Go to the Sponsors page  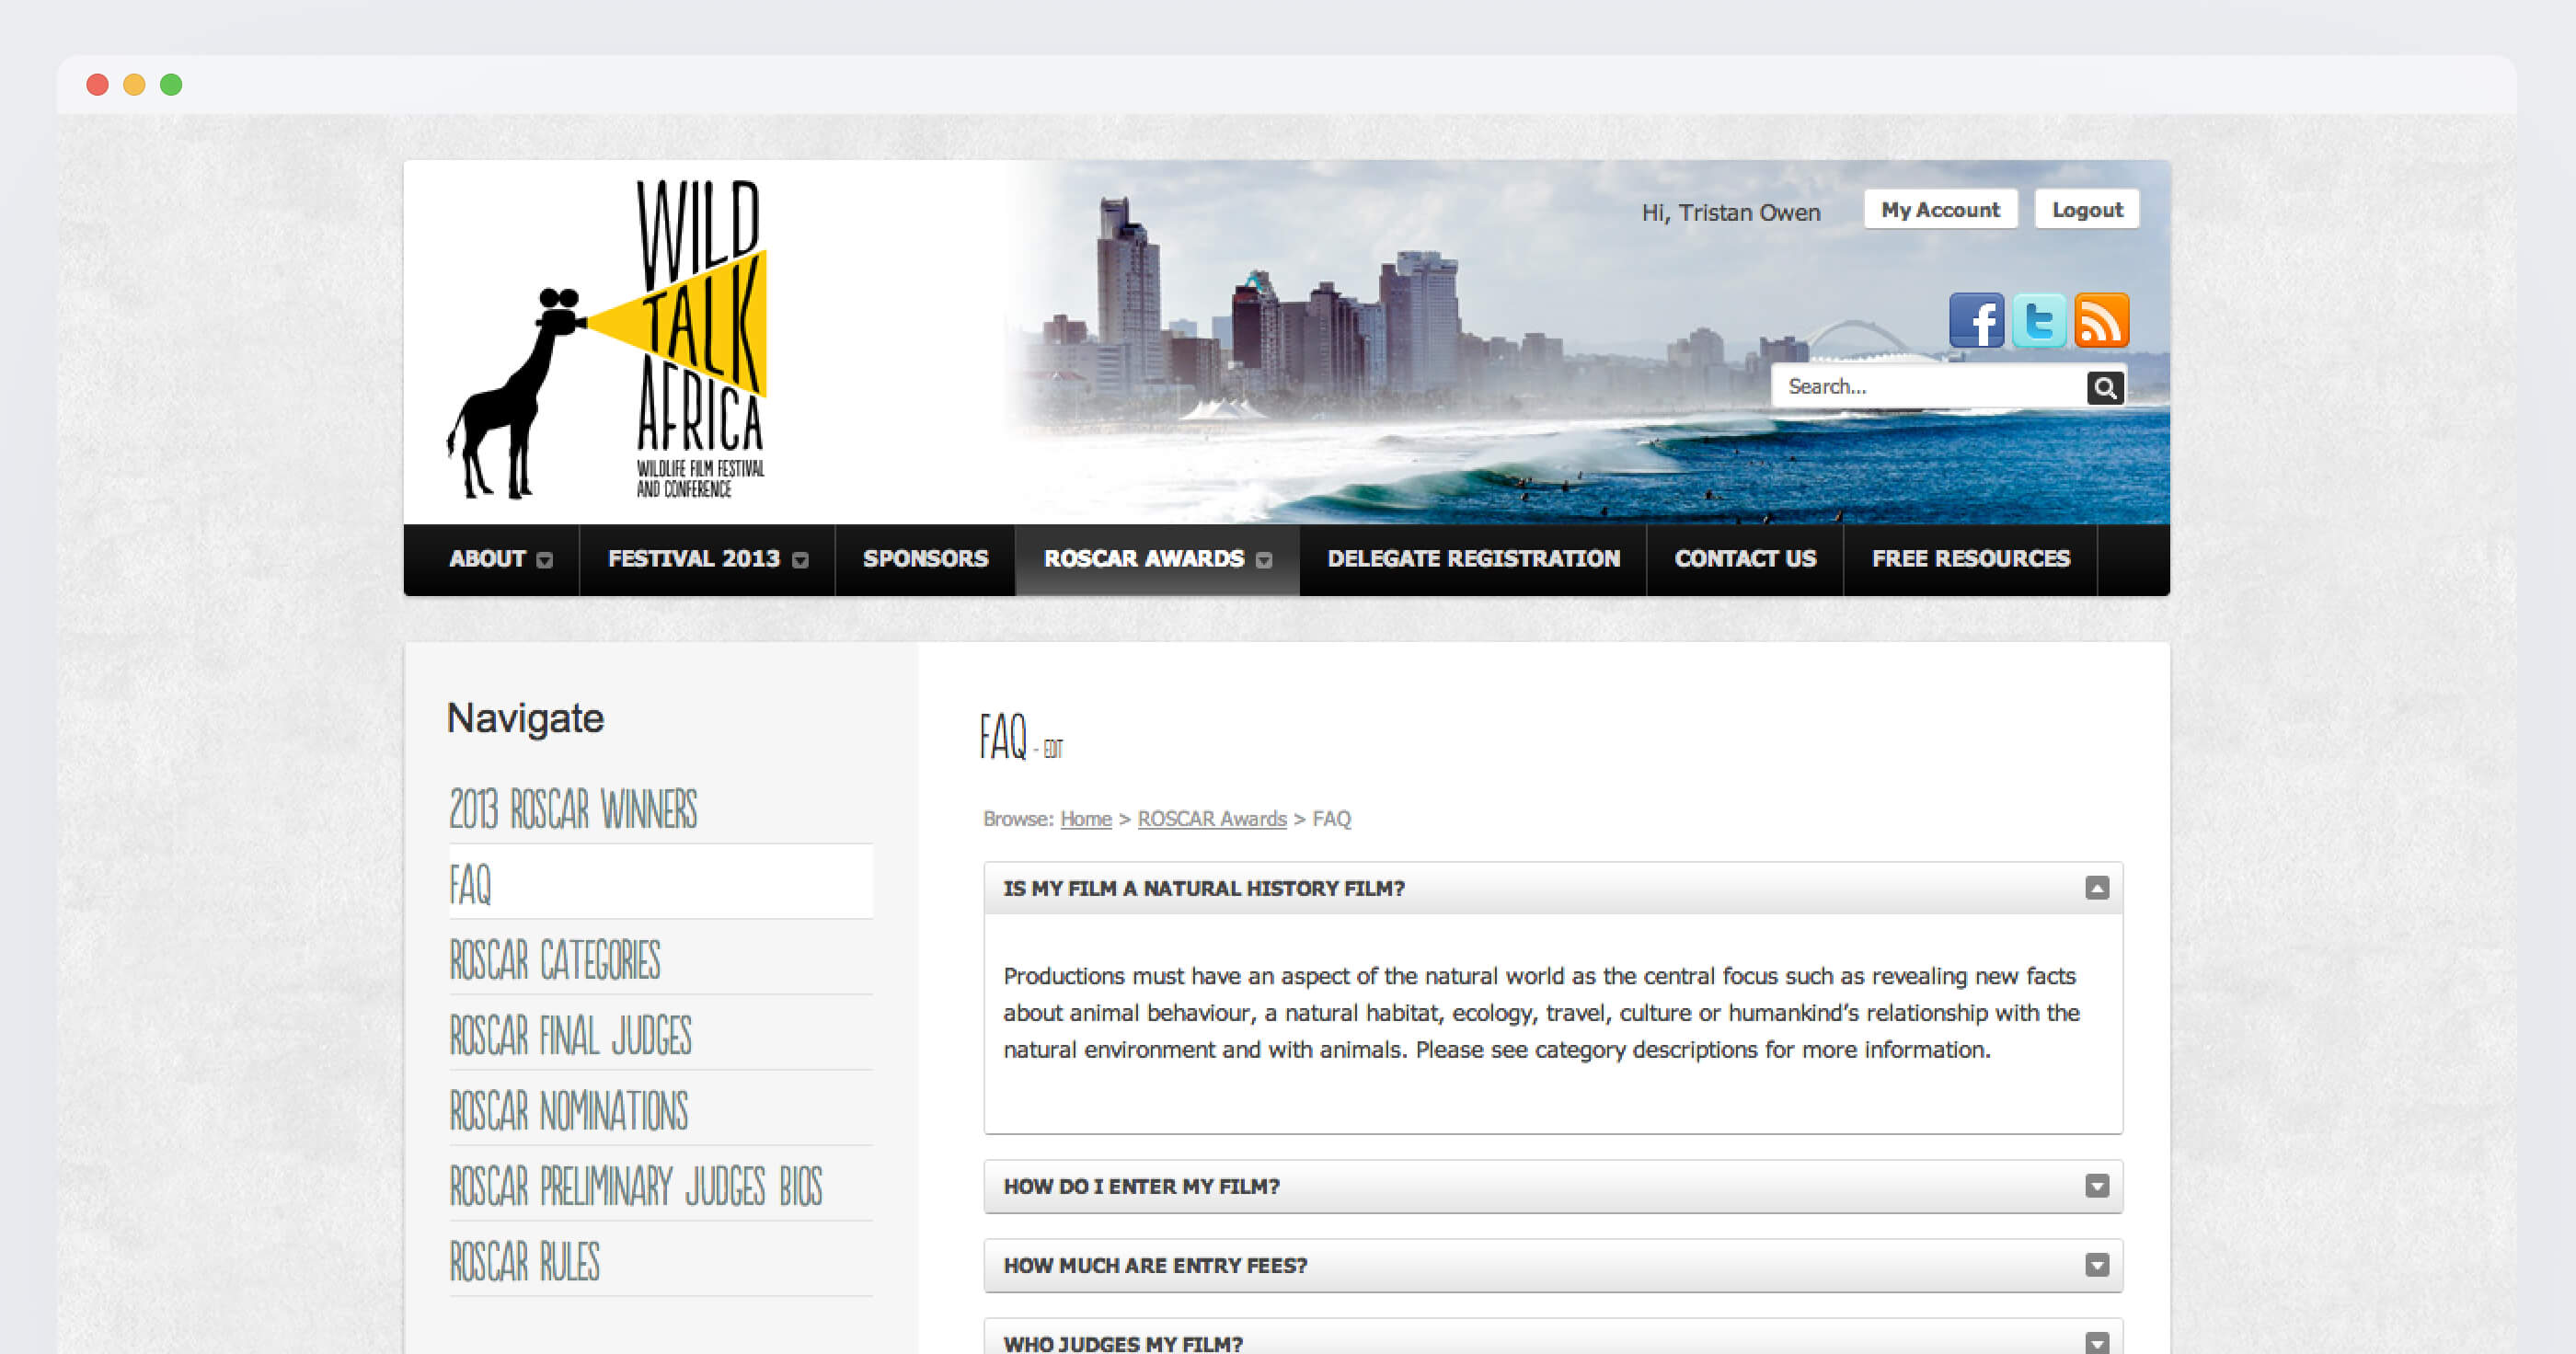[925, 559]
